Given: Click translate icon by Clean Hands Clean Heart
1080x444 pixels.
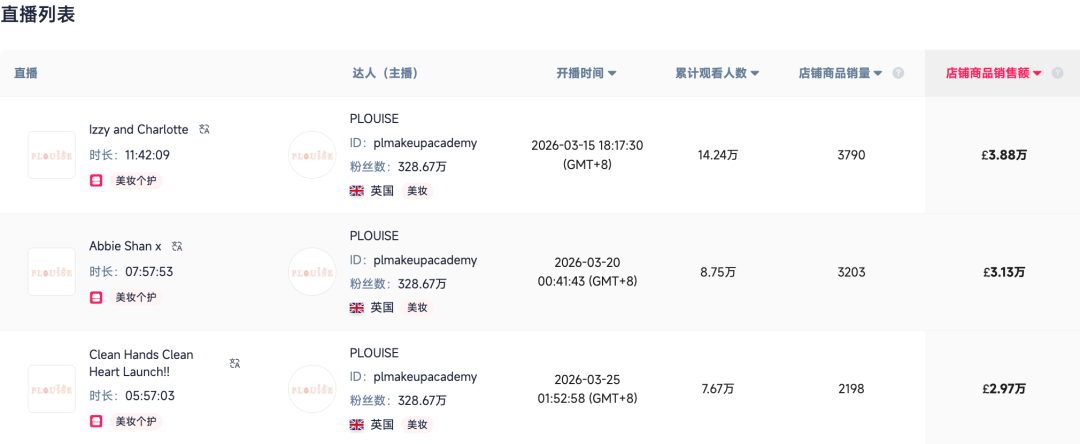Looking at the screenshot, I should point(234,363).
